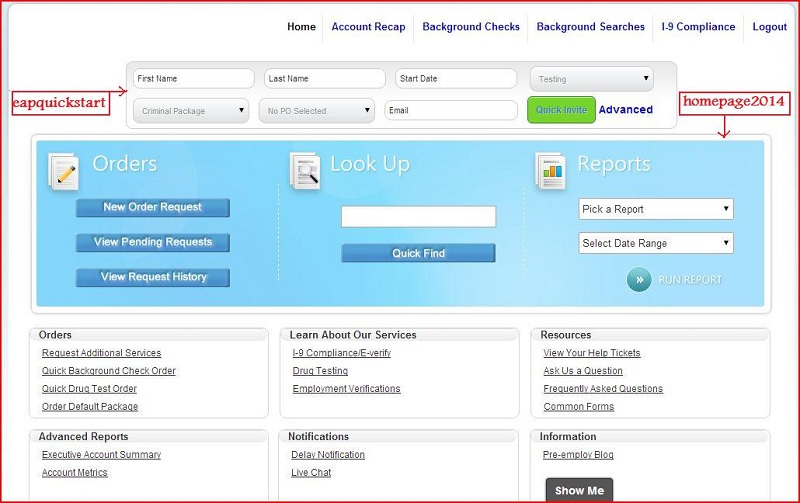Open the Drug Testing link

(320, 370)
